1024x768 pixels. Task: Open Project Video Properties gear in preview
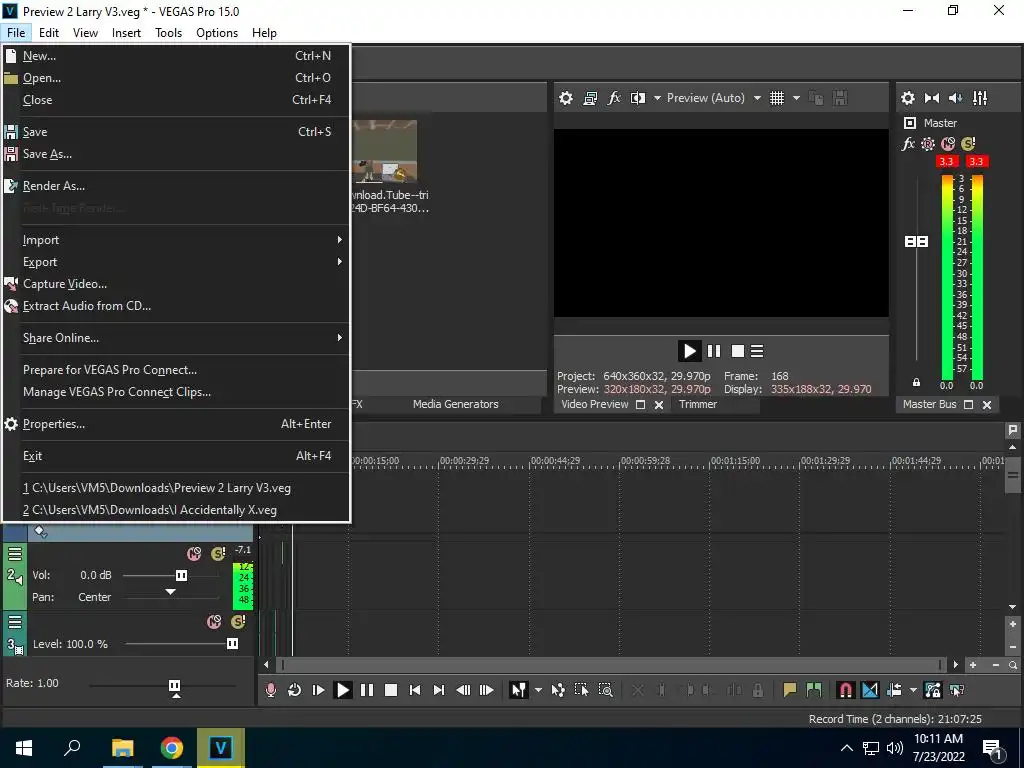(x=566, y=98)
